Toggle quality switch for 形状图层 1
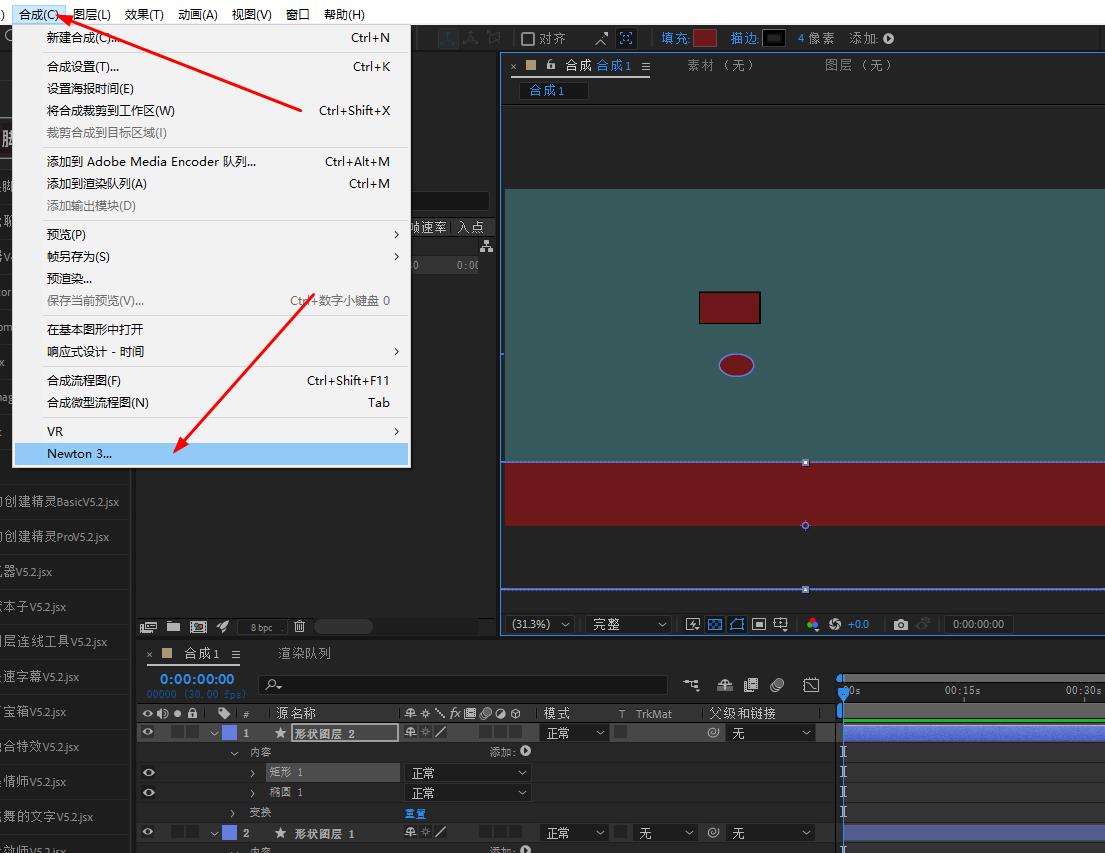The height and width of the screenshot is (853, 1105). 440,833
